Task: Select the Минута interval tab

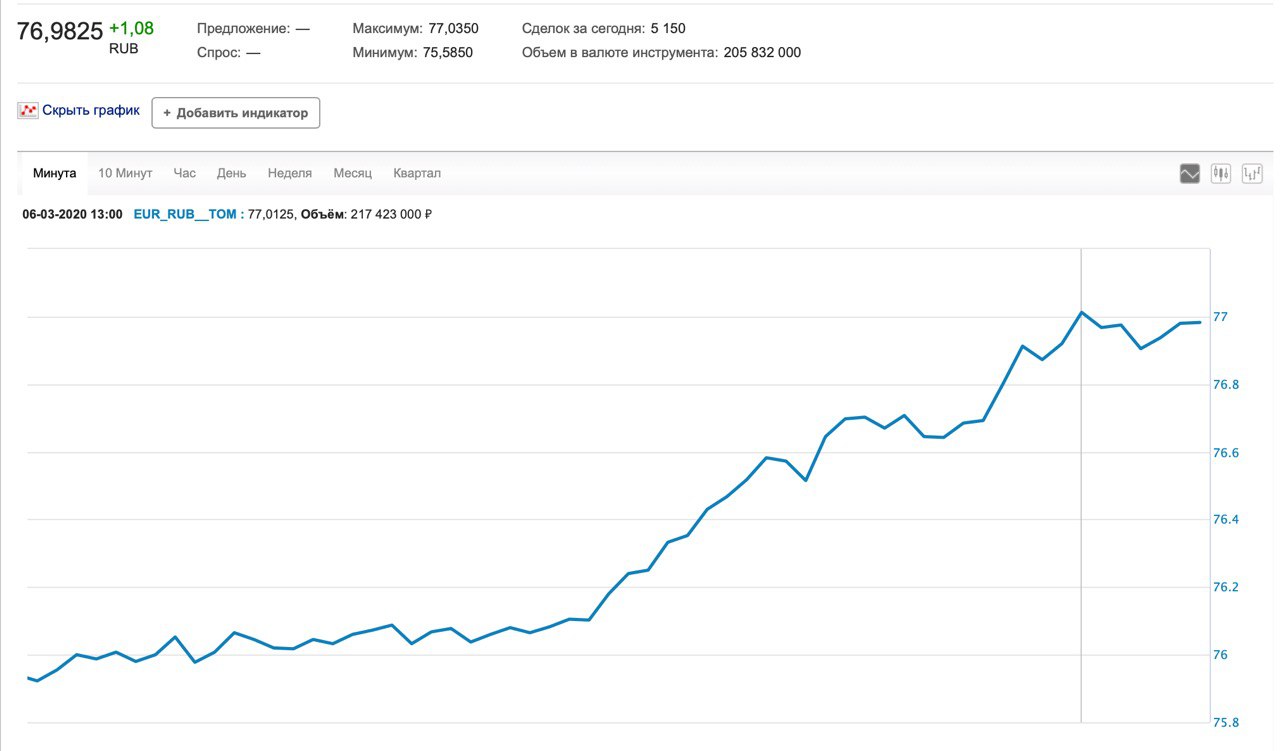Action: pos(54,173)
